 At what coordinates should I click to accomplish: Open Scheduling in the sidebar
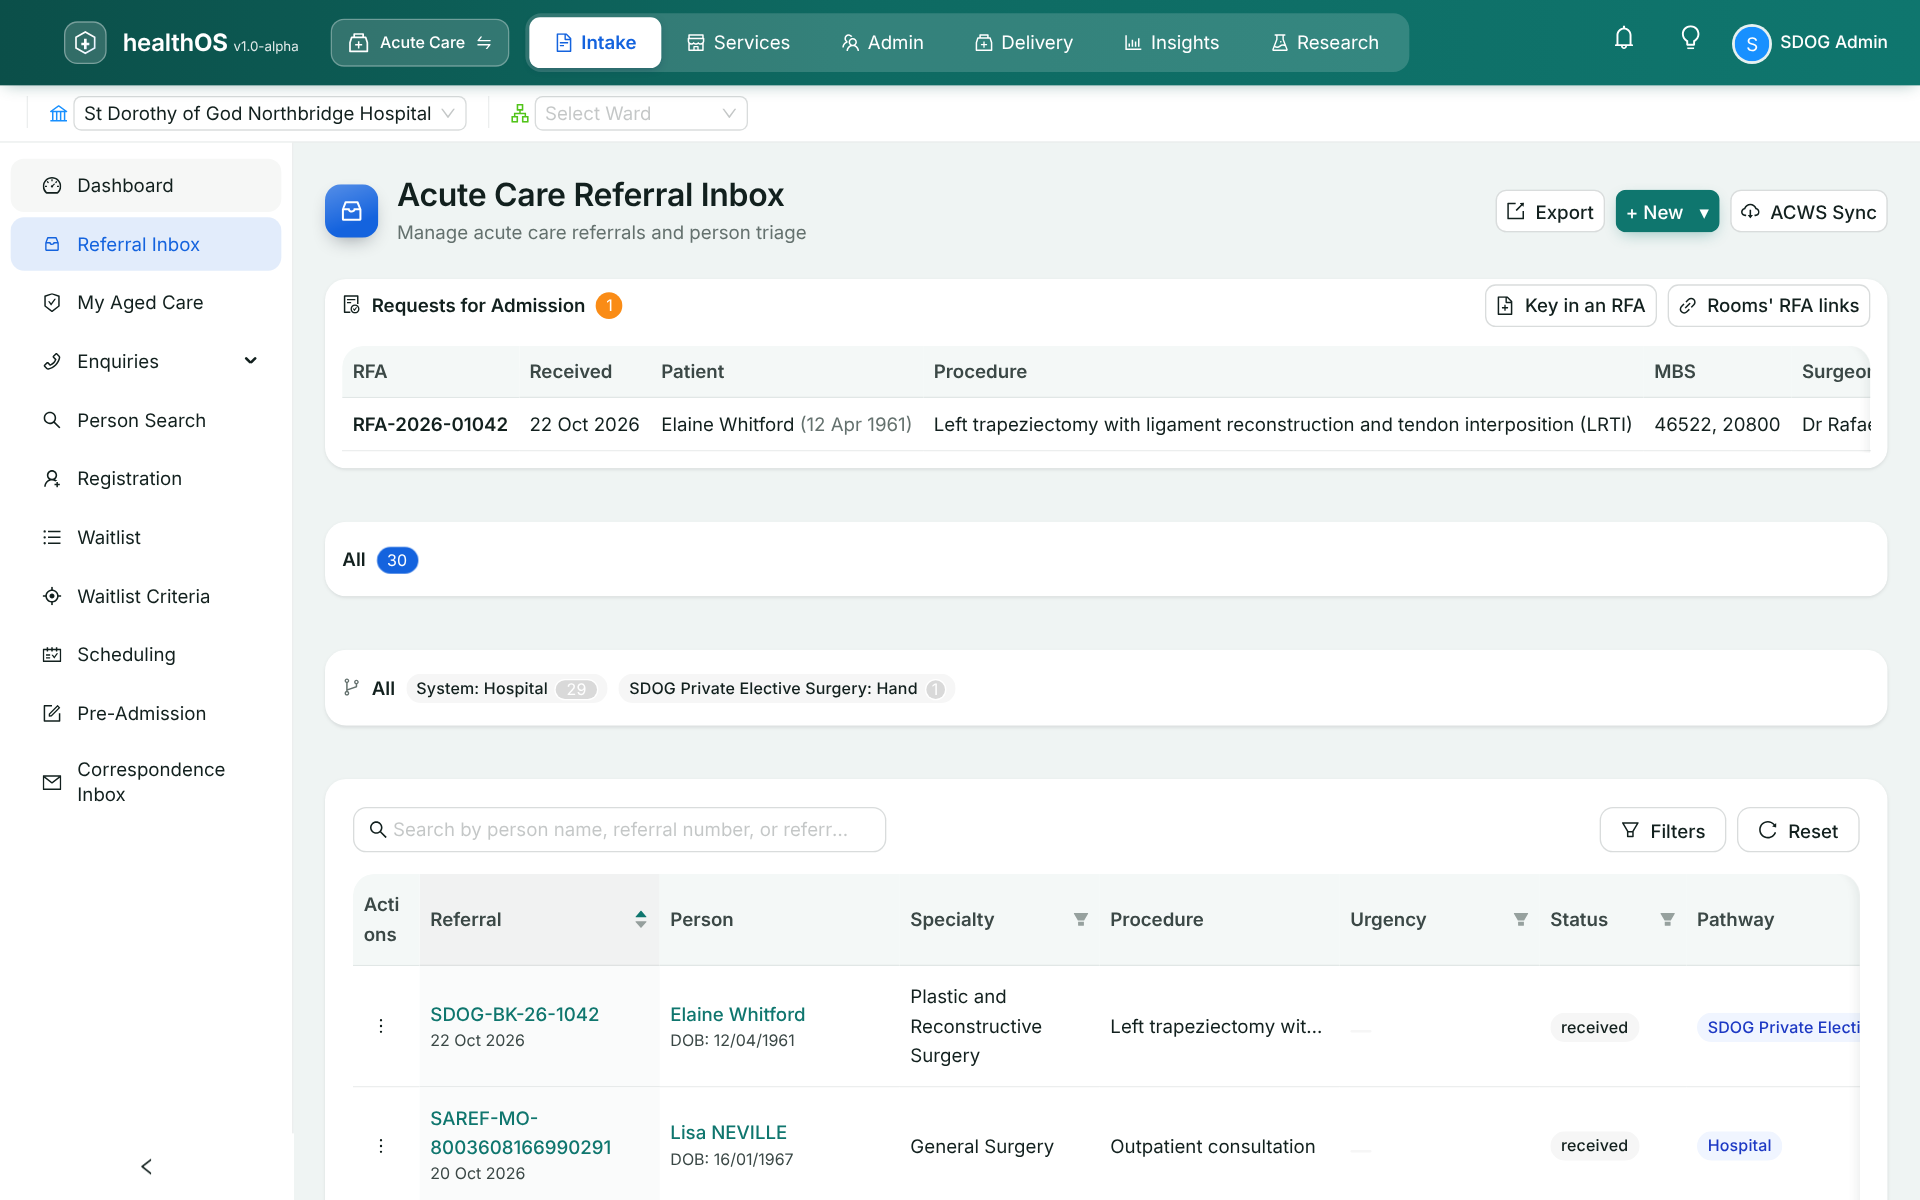tap(146, 655)
